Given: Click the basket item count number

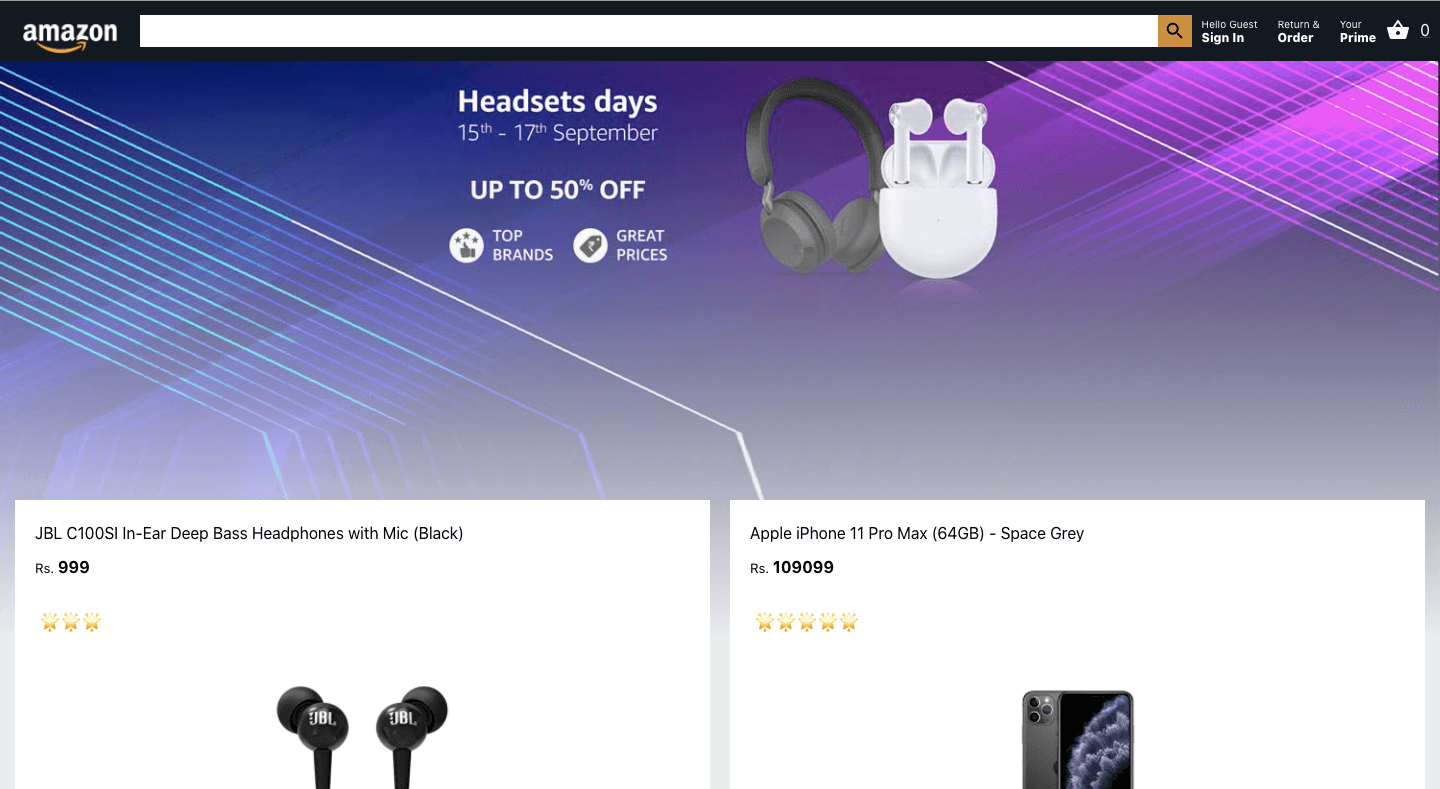Looking at the screenshot, I should 1425,31.
